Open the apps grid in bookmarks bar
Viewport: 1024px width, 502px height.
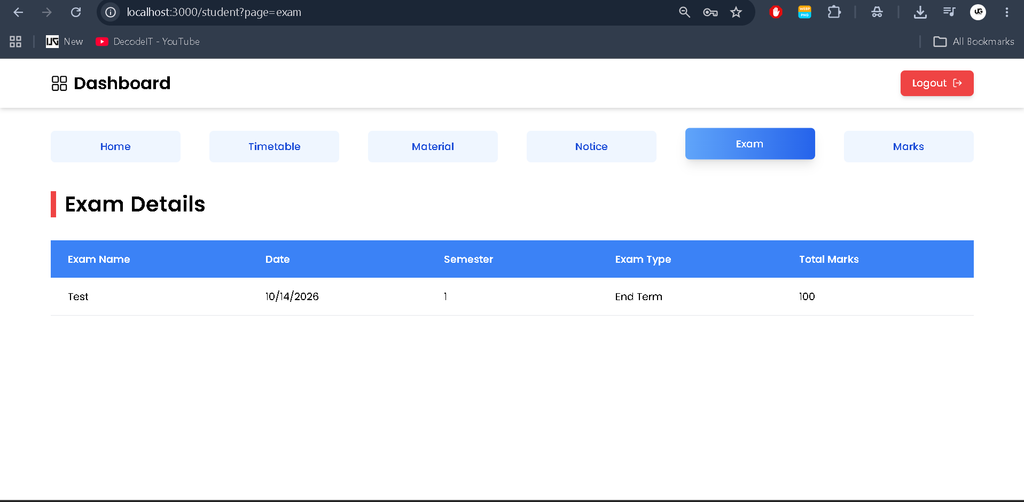(16, 41)
